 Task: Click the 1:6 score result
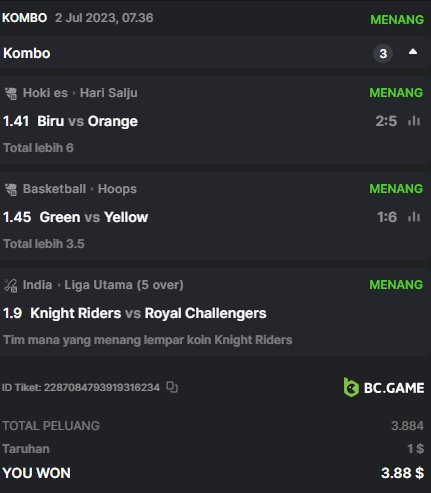pyautogui.click(x=387, y=217)
